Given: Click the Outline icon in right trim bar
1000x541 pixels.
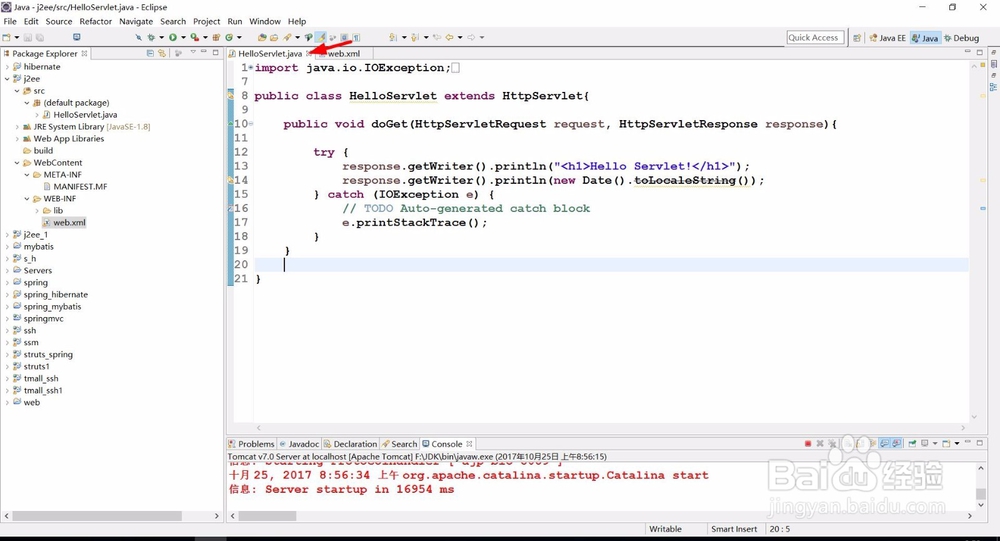Looking at the screenshot, I should 994,87.
